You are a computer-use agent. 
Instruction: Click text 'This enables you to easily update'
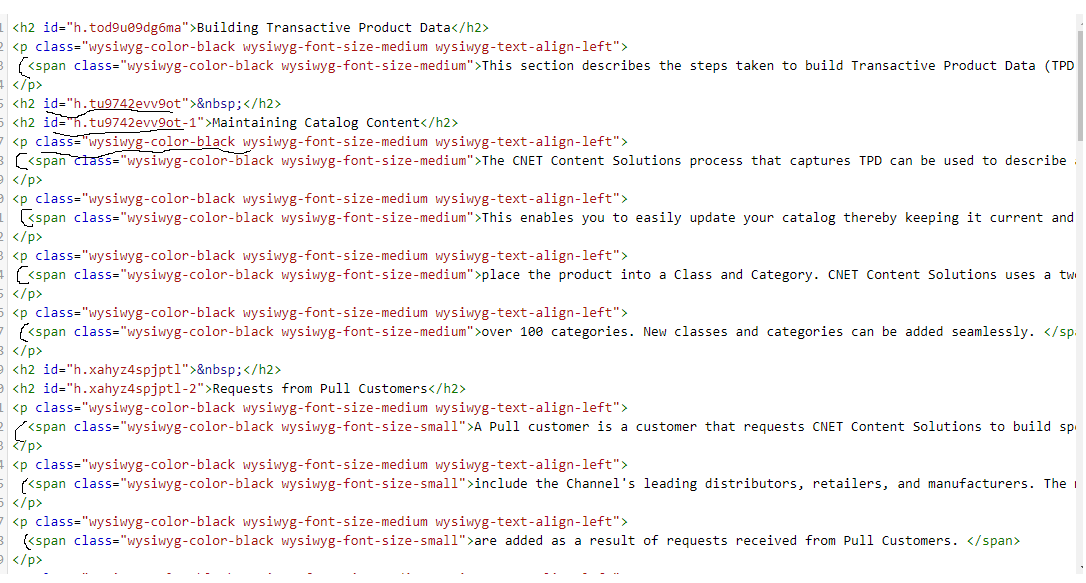(608, 217)
